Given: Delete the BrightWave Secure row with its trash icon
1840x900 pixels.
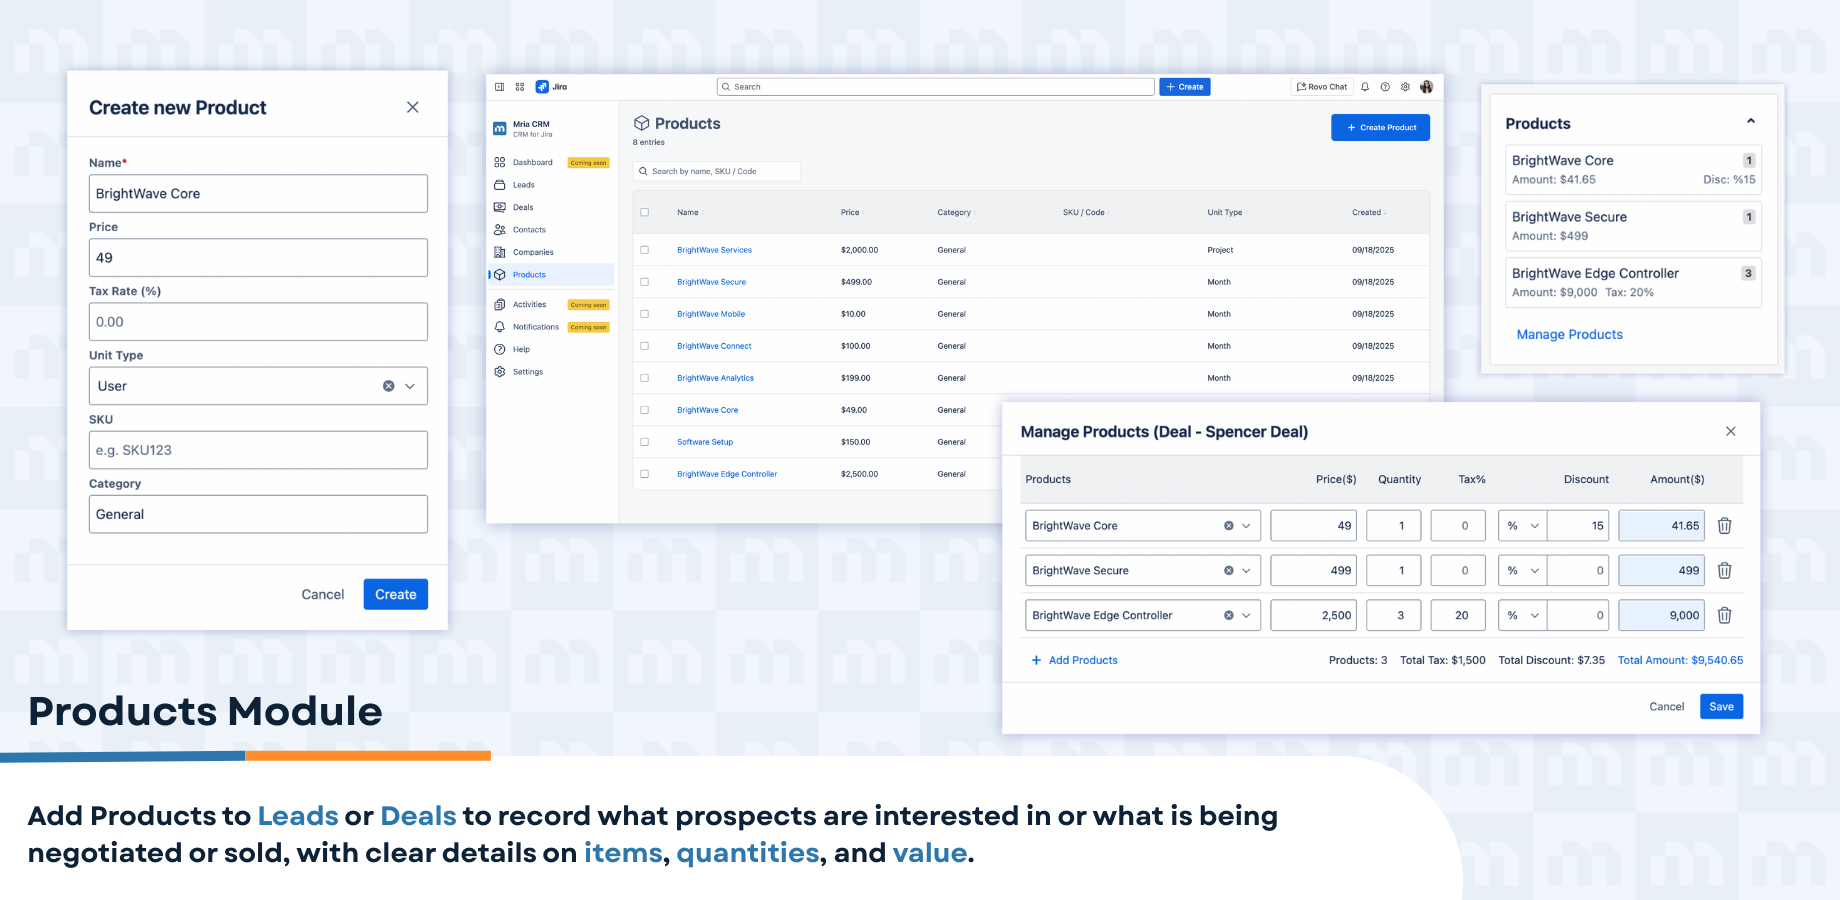Looking at the screenshot, I should pyautogui.click(x=1725, y=571).
